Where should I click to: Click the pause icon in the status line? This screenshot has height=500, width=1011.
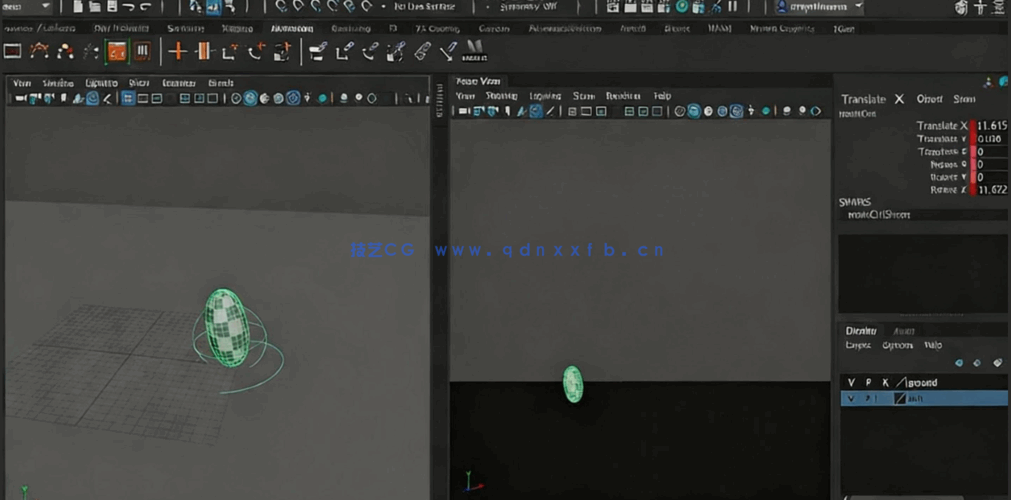point(732,7)
